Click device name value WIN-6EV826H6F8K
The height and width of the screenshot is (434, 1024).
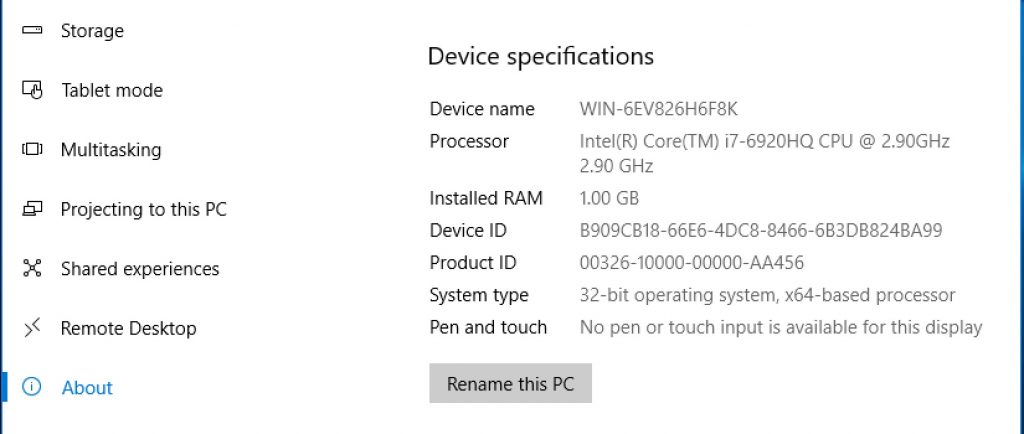tap(659, 108)
